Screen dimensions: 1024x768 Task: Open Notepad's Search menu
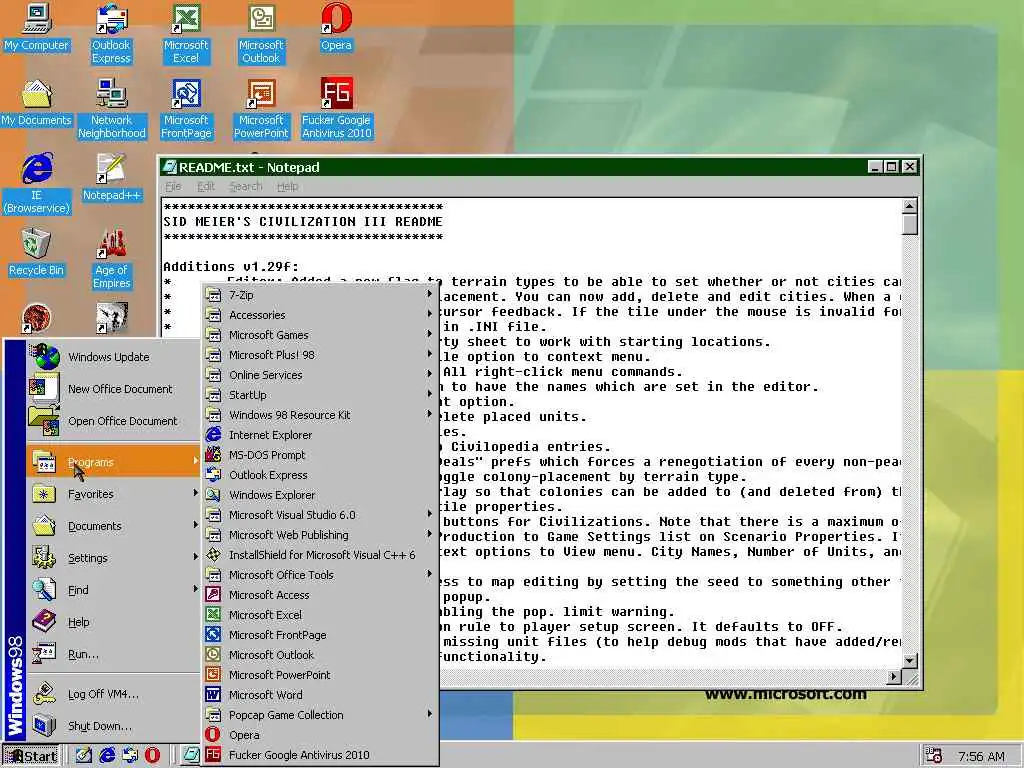pos(246,187)
